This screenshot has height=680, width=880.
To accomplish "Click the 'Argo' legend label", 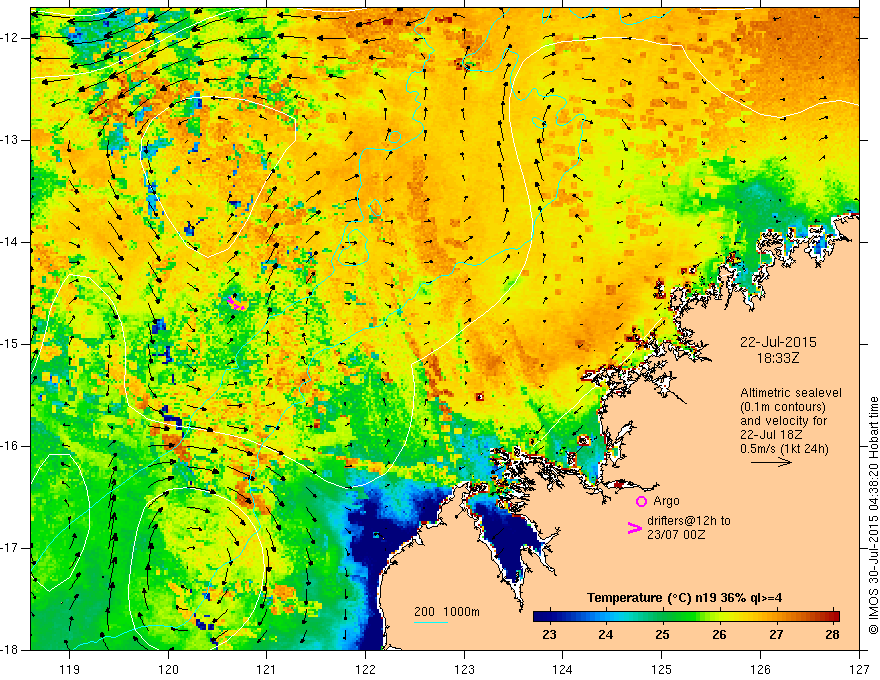I will click(666, 501).
